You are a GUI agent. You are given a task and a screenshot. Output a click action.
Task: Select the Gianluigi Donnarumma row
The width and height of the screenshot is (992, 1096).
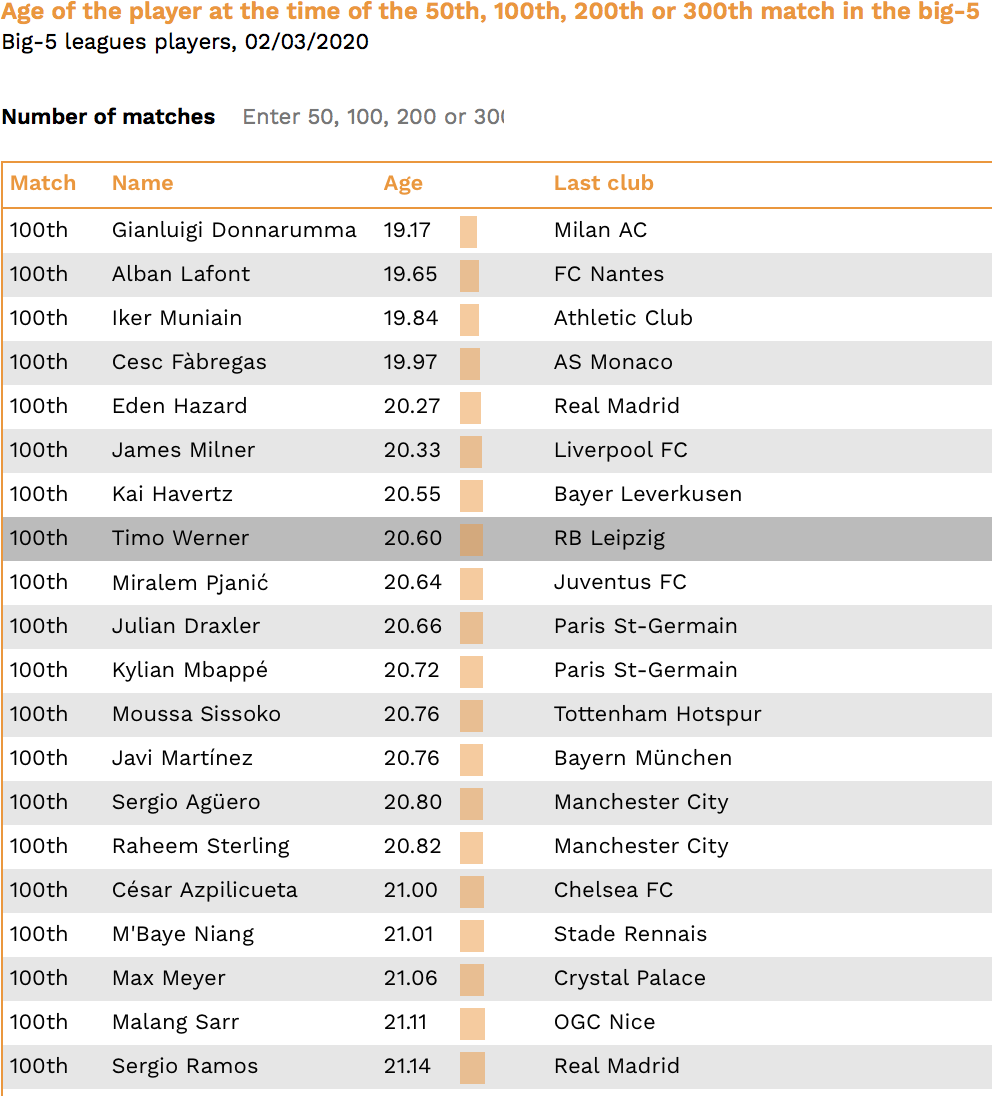click(497, 231)
